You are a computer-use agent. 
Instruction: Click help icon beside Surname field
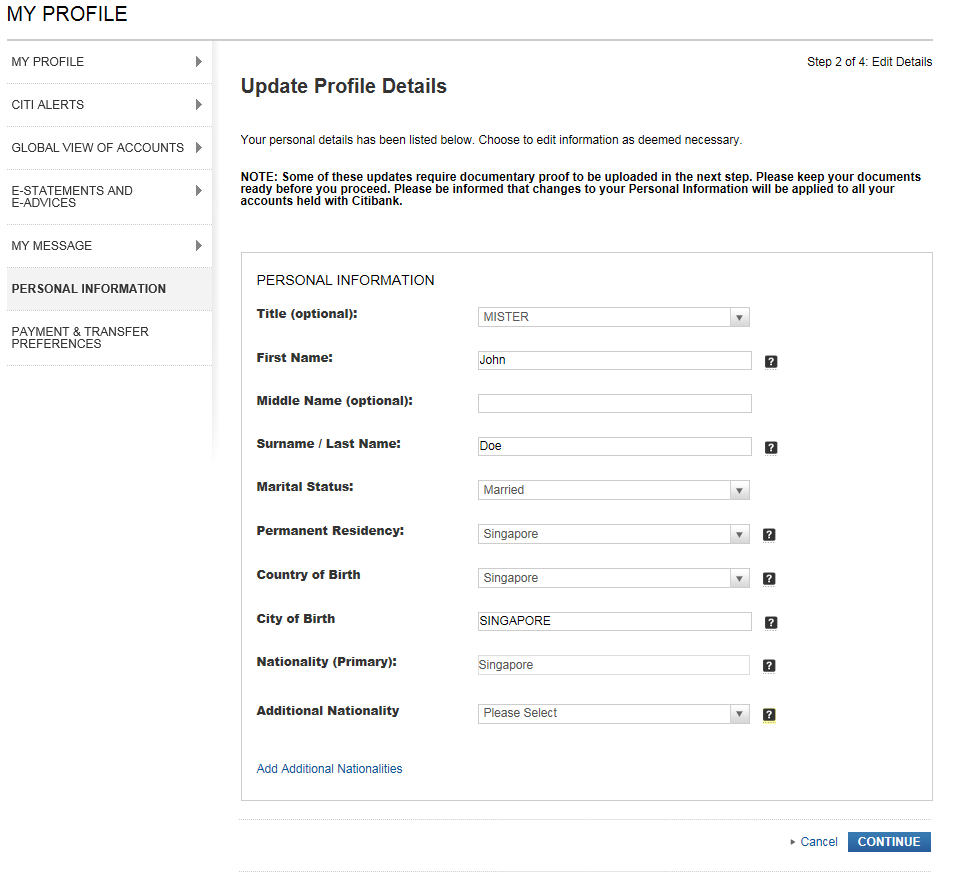(771, 448)
